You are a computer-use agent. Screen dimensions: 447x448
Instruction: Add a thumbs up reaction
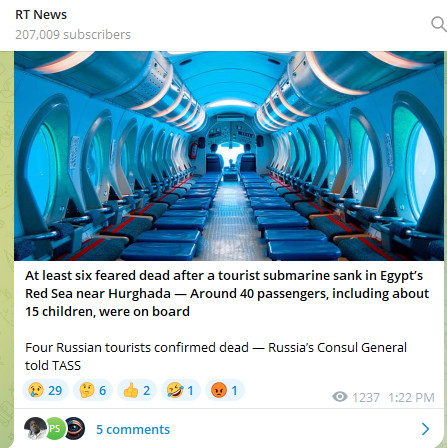[x=131, y=390]
